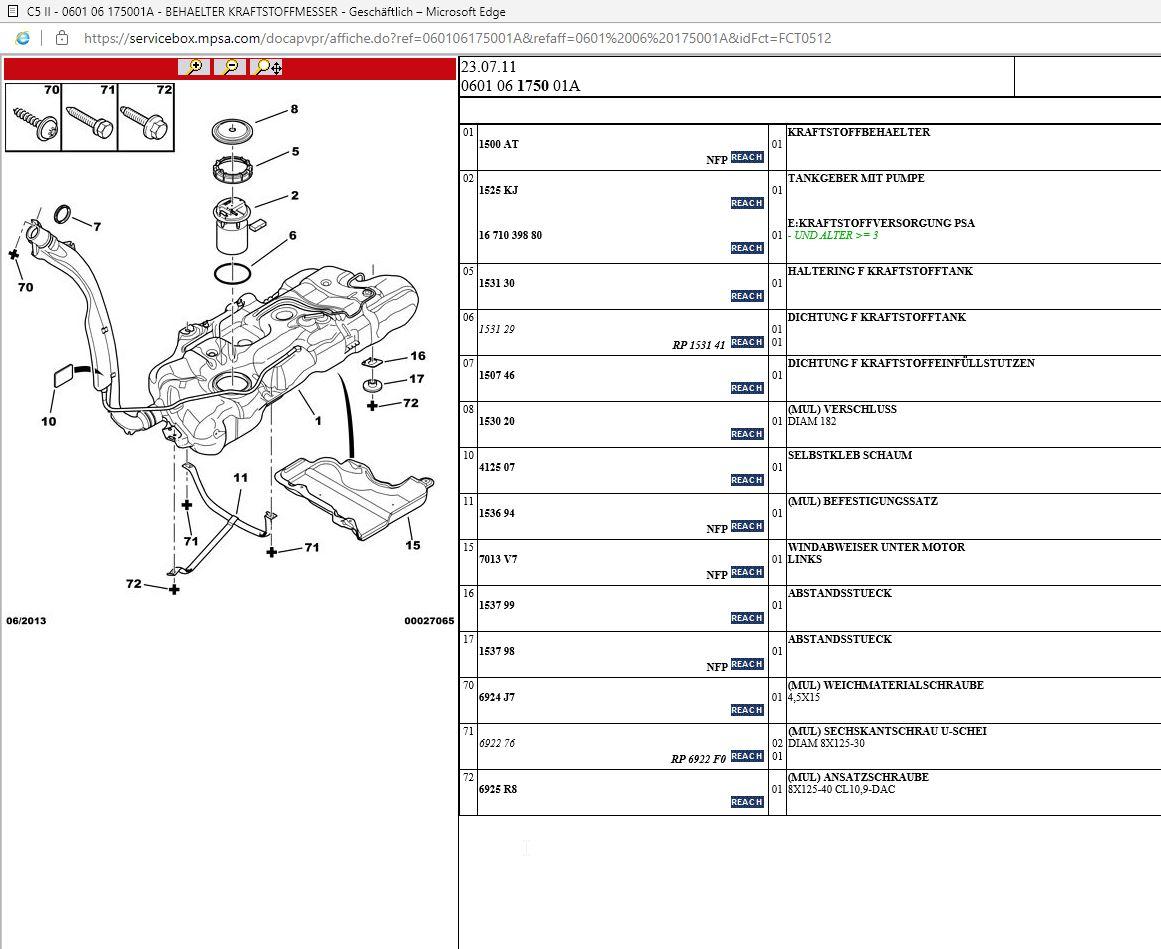Click REACH badge for 16 710 398 80
Image resolution: width=1161 pixels, height=949 pixels.
[x=747, y=248]
